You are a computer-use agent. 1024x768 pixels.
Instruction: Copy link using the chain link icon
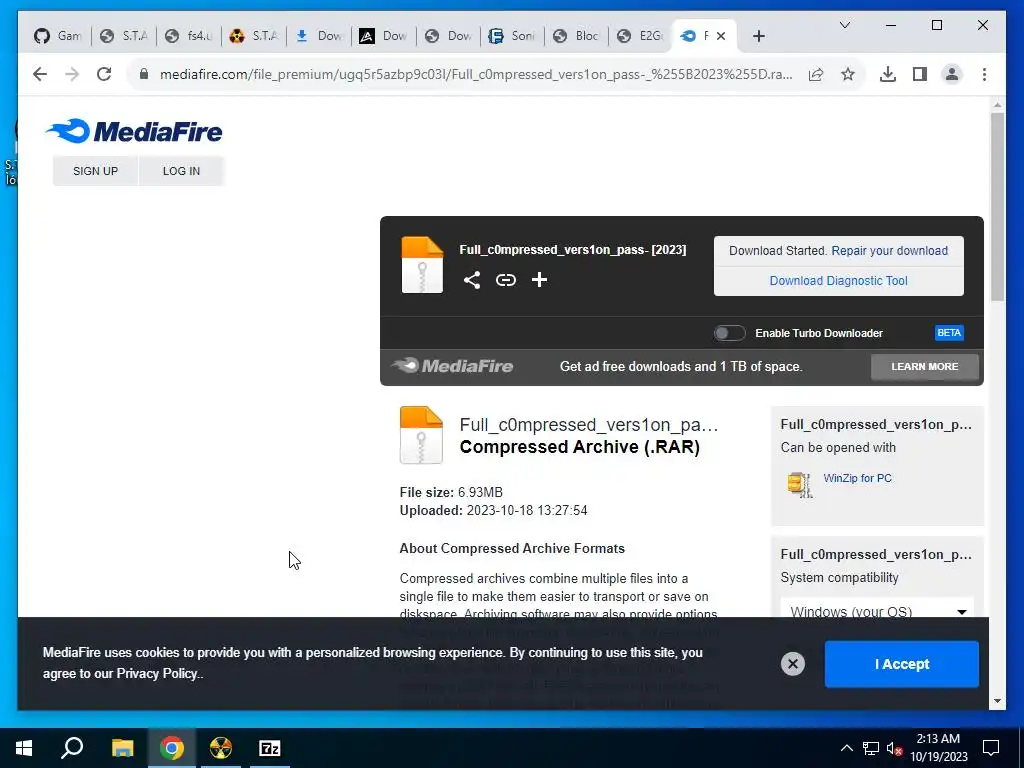coord(505,280)
